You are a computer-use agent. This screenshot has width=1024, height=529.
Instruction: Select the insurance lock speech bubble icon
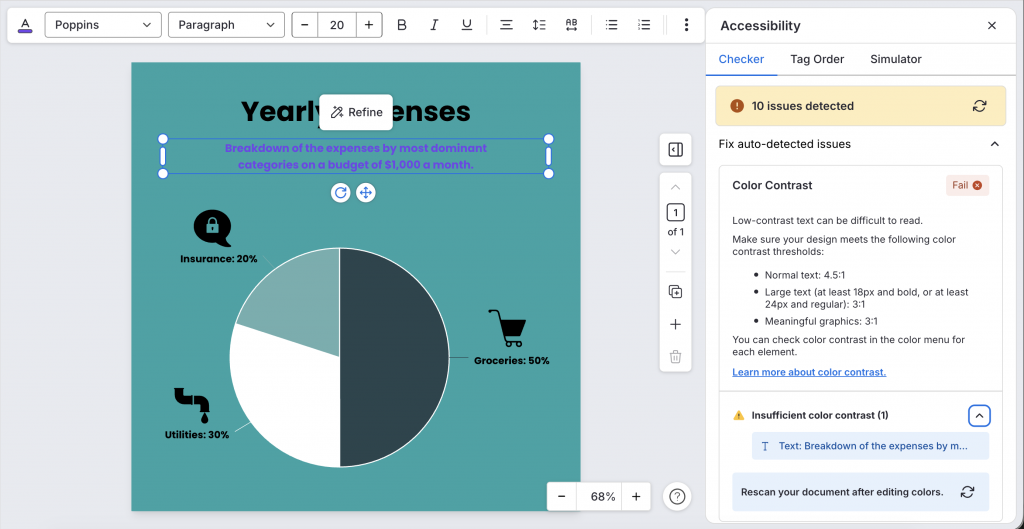(x=212, y=229)
